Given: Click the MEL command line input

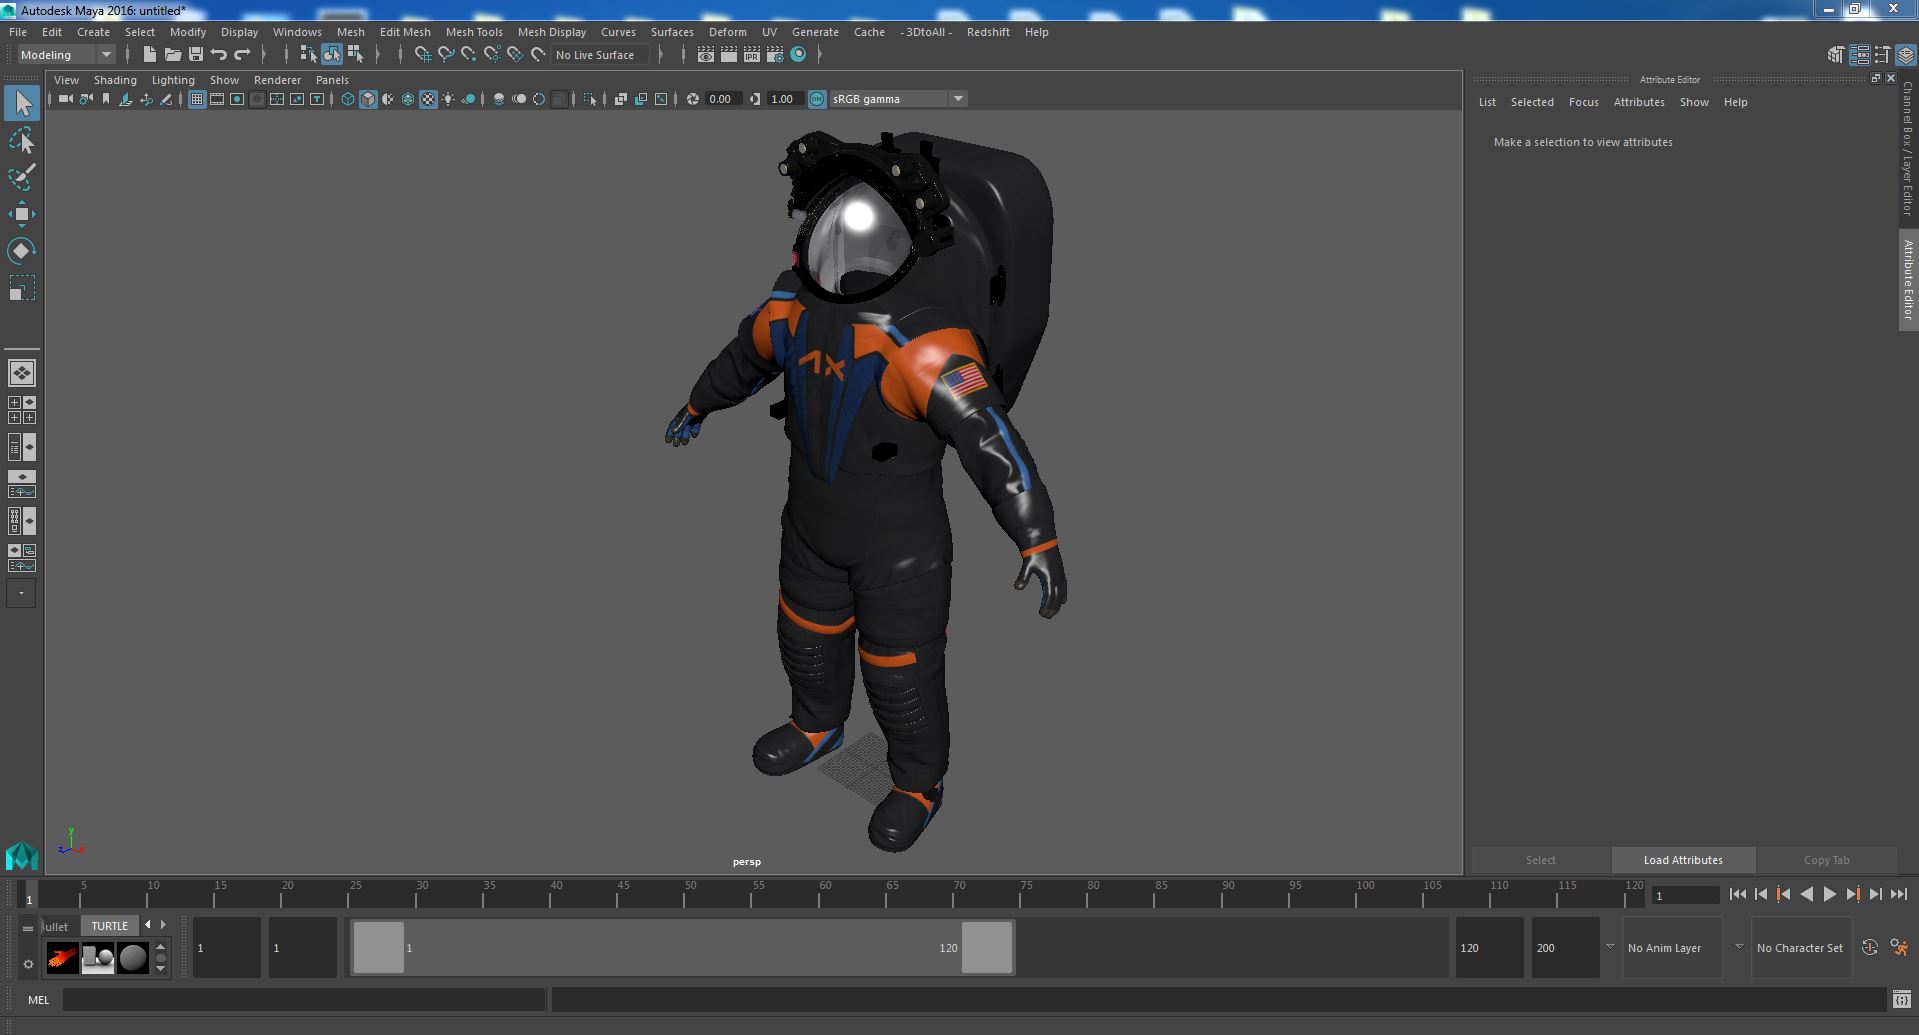Looking at the screenshot, I should tap(304, 1000).
